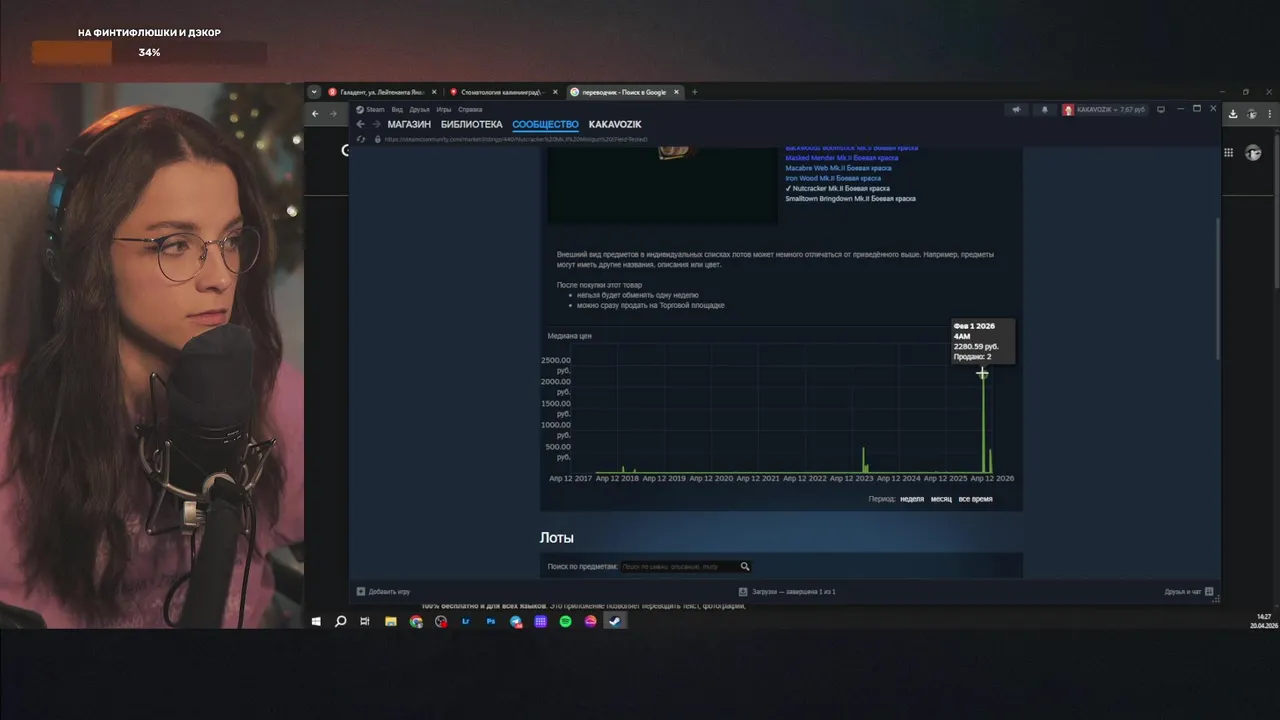
Task: Open Telegram from the taskbar
Action: (x=516, y=621)
